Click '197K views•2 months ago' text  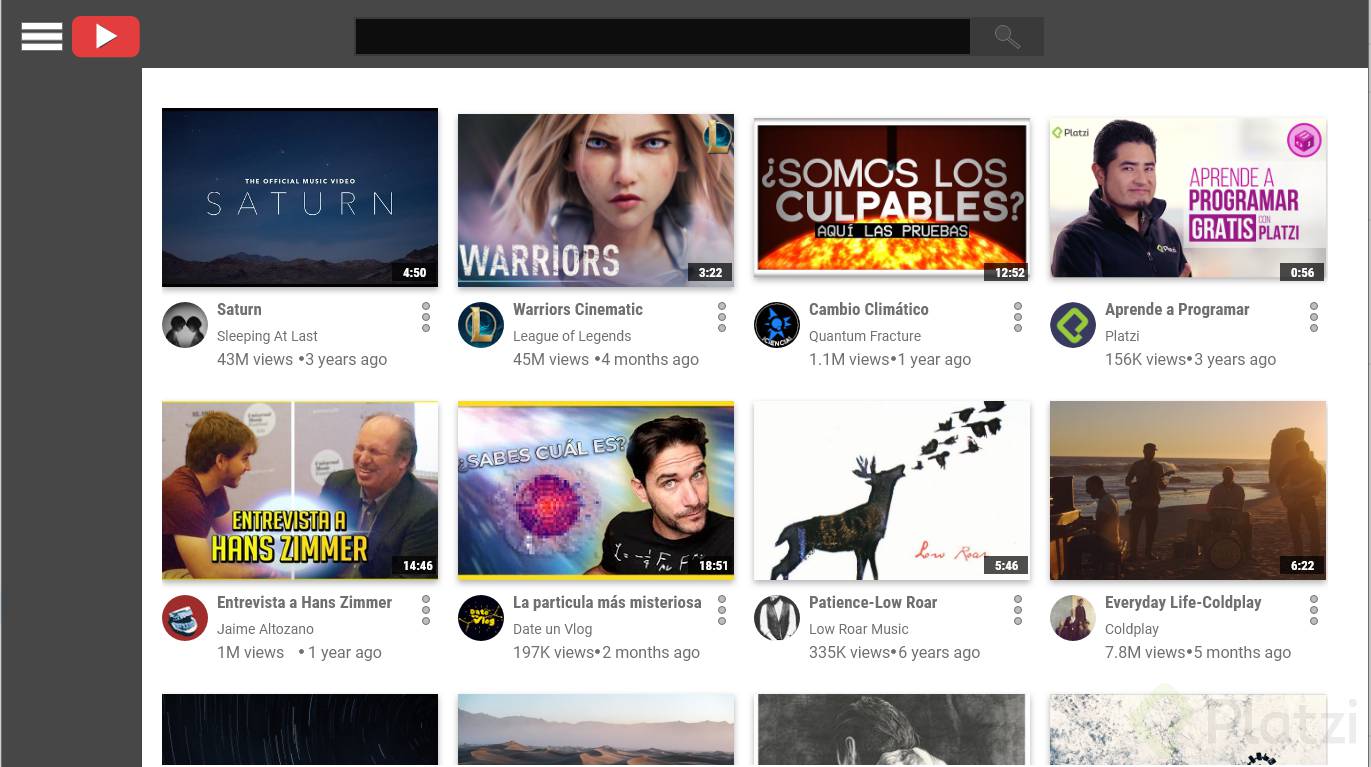click(x=606, y=652)
